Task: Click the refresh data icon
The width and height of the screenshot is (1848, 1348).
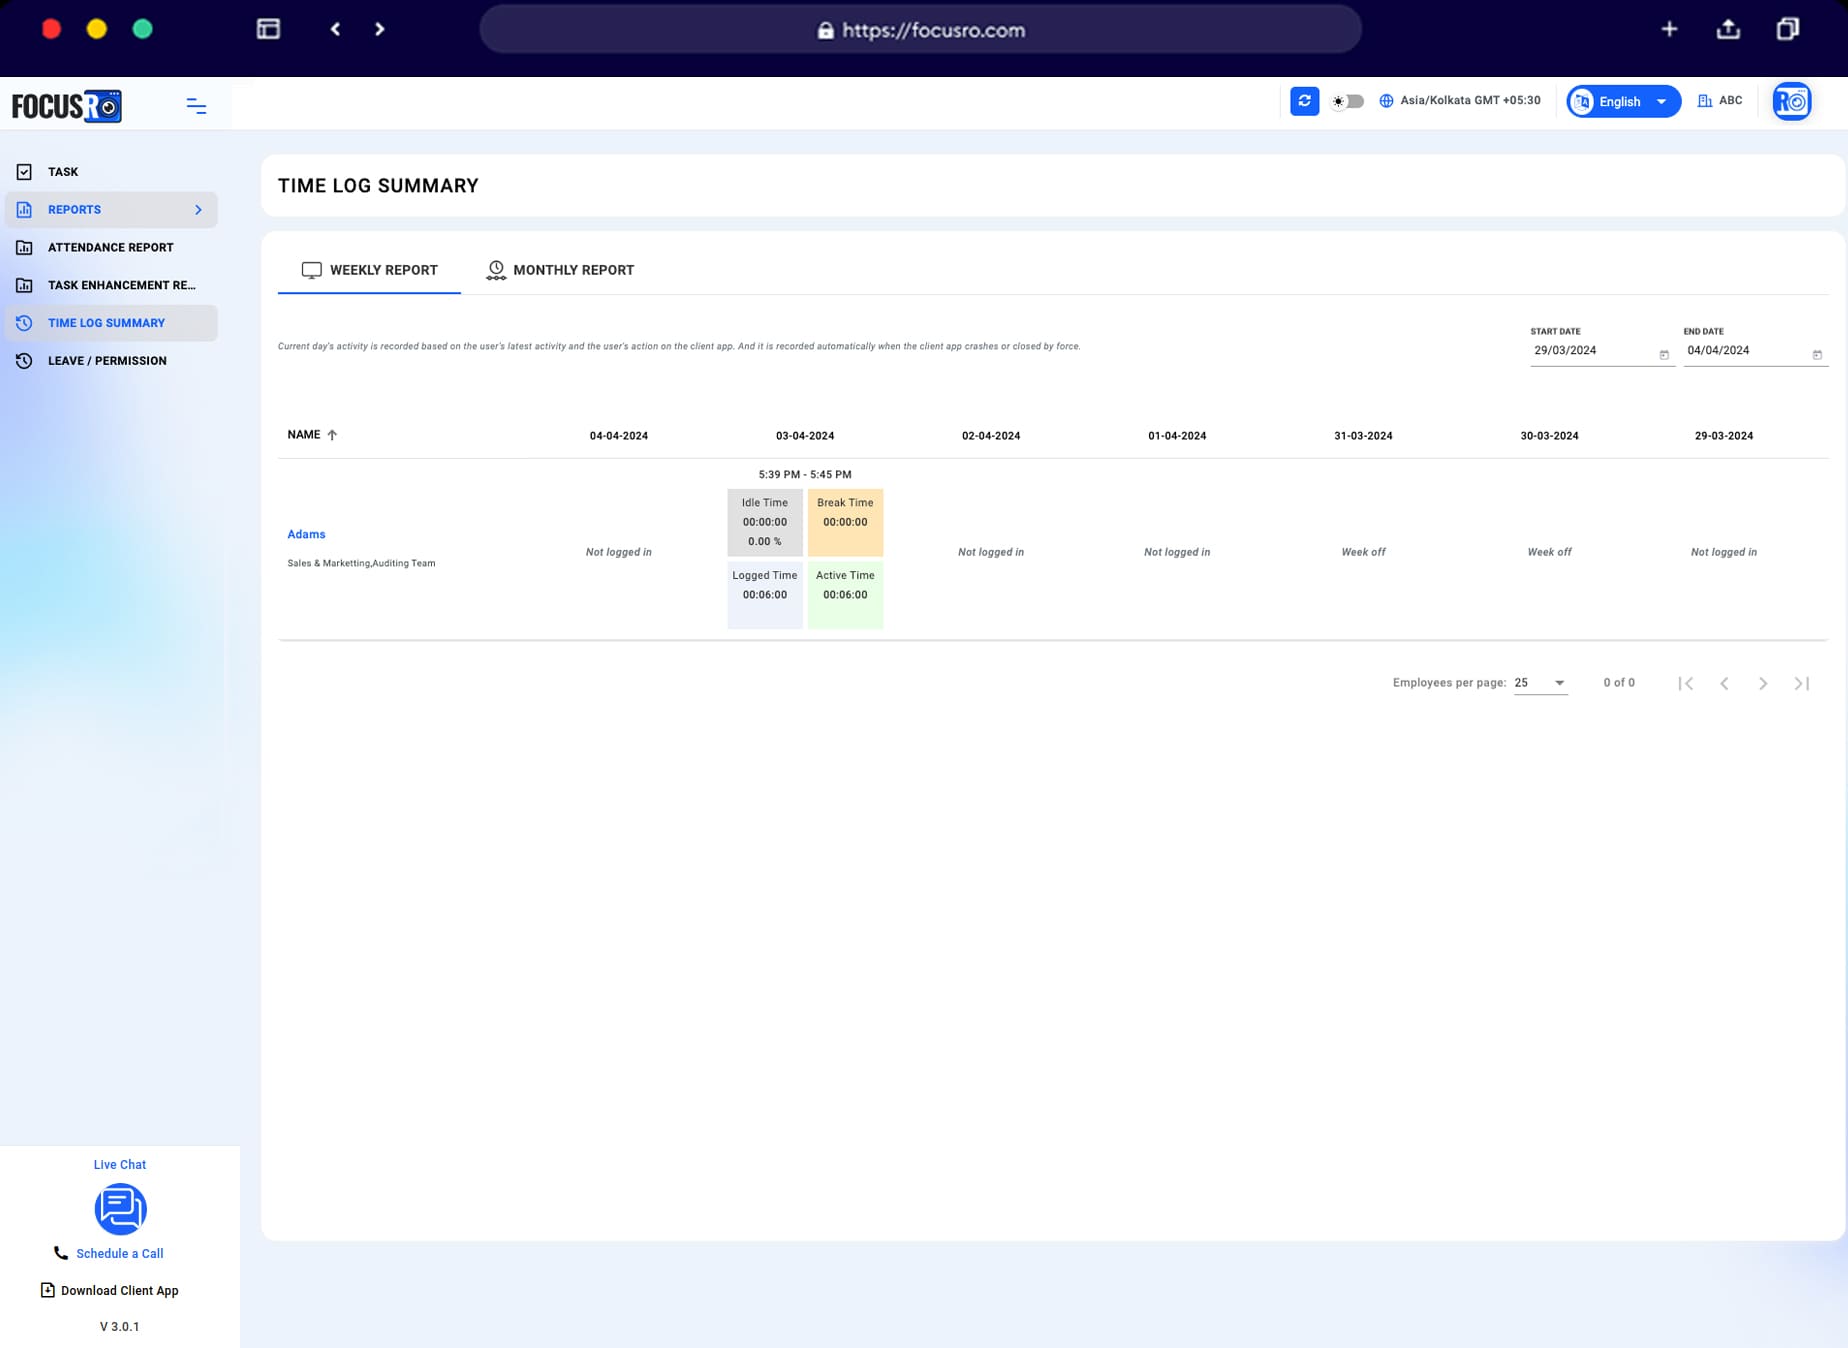Action: click(x=1304, y=100)
